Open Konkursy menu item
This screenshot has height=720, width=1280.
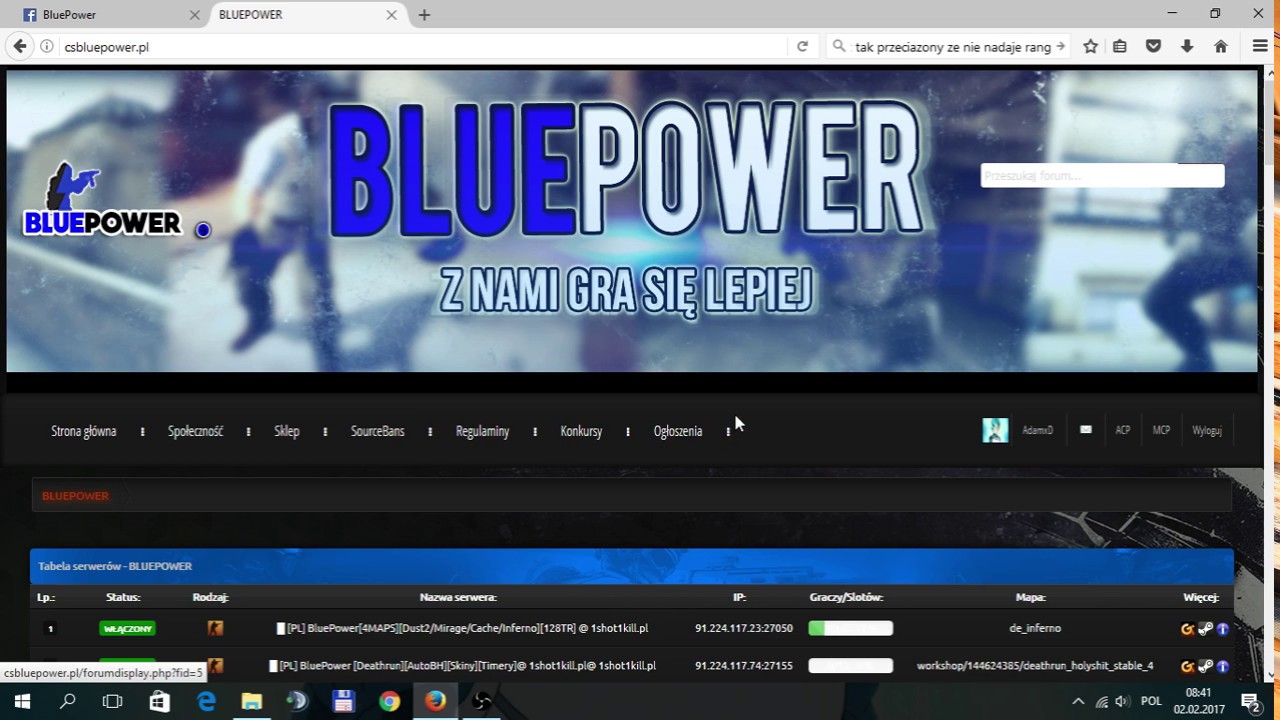(x=581, y=431)
